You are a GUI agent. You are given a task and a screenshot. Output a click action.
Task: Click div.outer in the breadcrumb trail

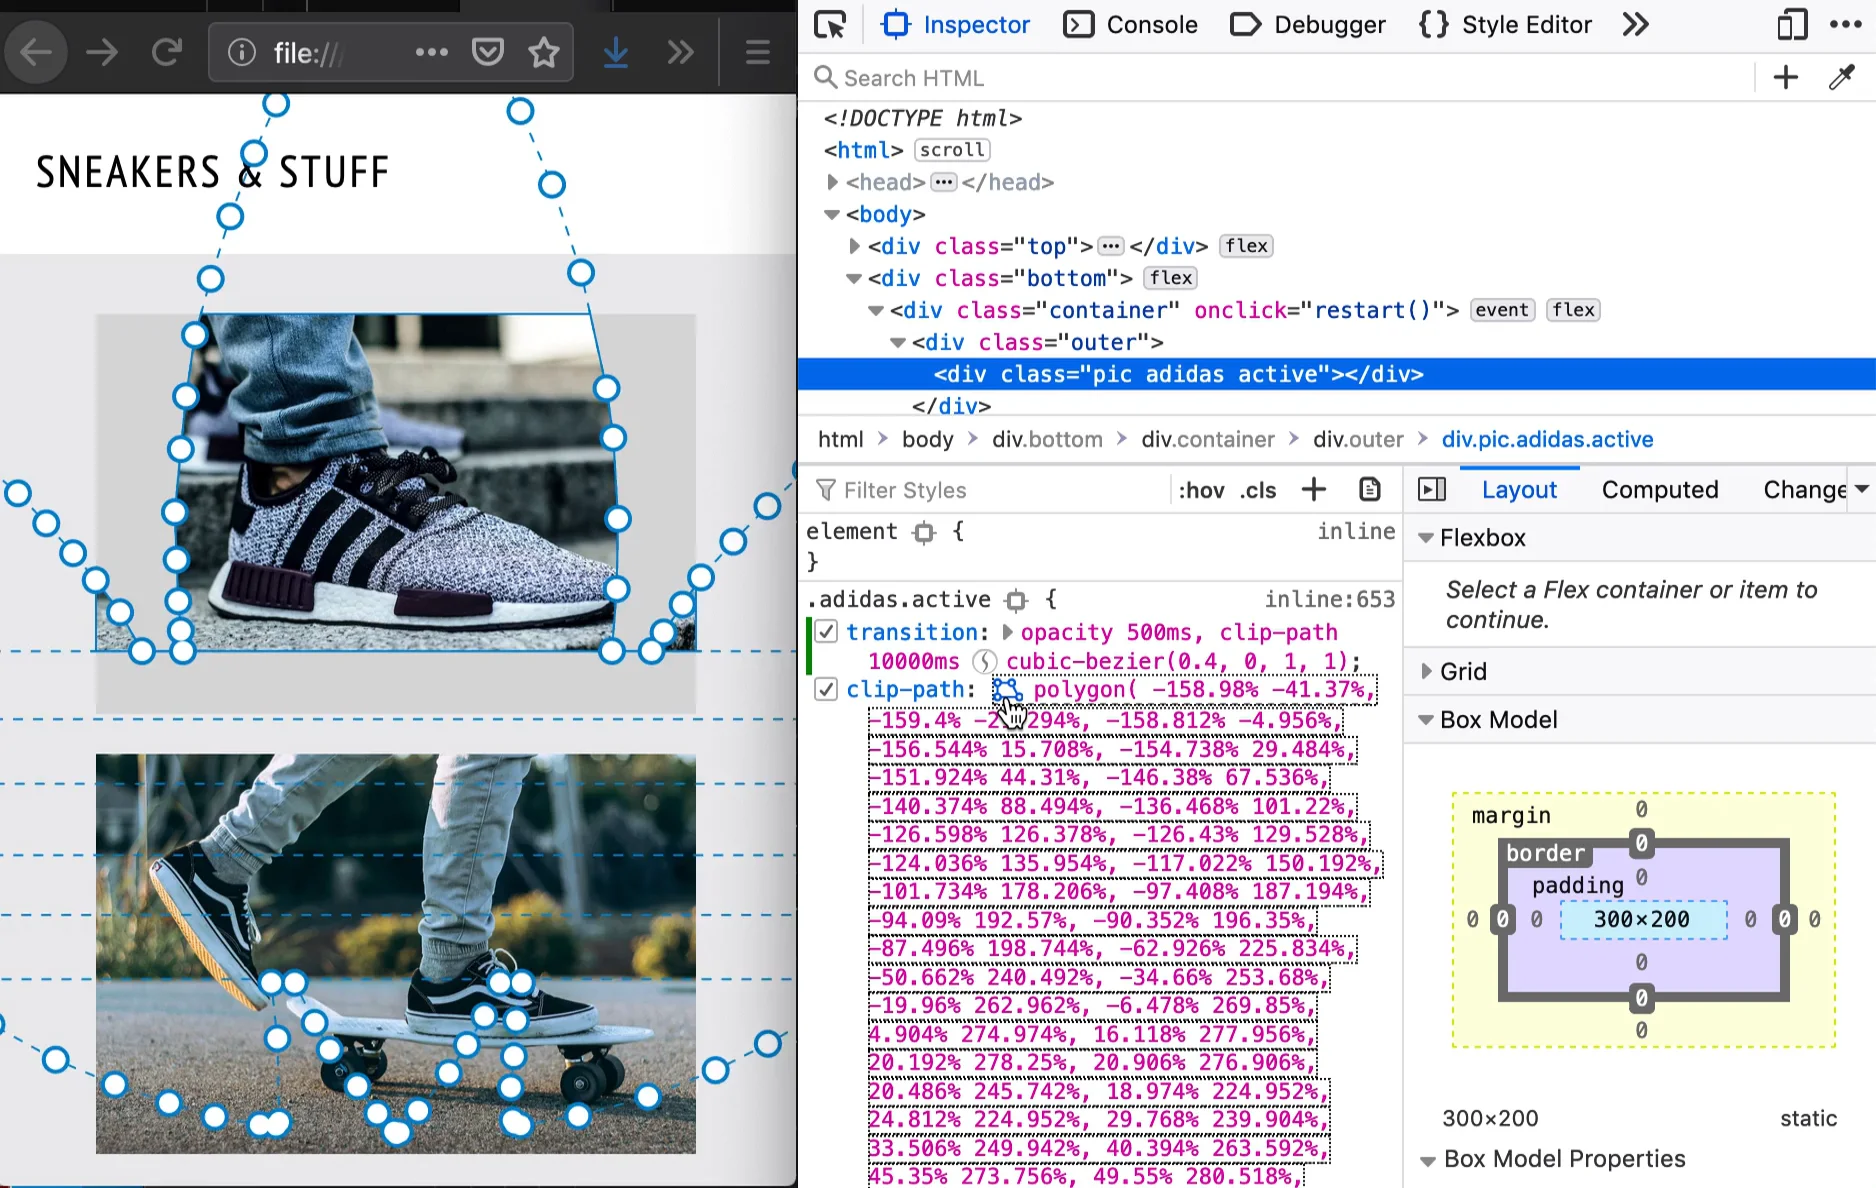coord(1358,439)
